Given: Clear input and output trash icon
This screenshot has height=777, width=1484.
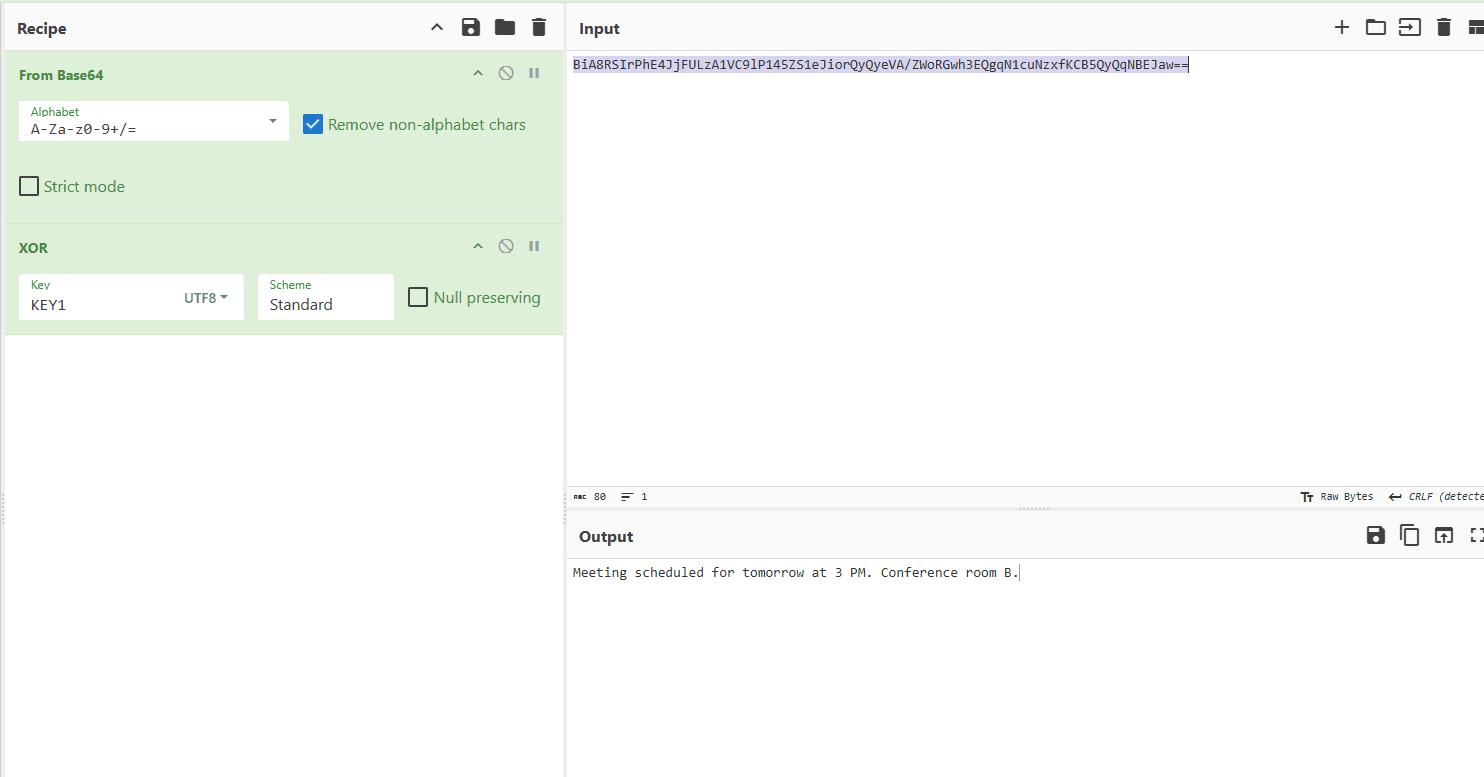Looking at the screenshot, I should pyautogui.click(x=1443, y=28).
